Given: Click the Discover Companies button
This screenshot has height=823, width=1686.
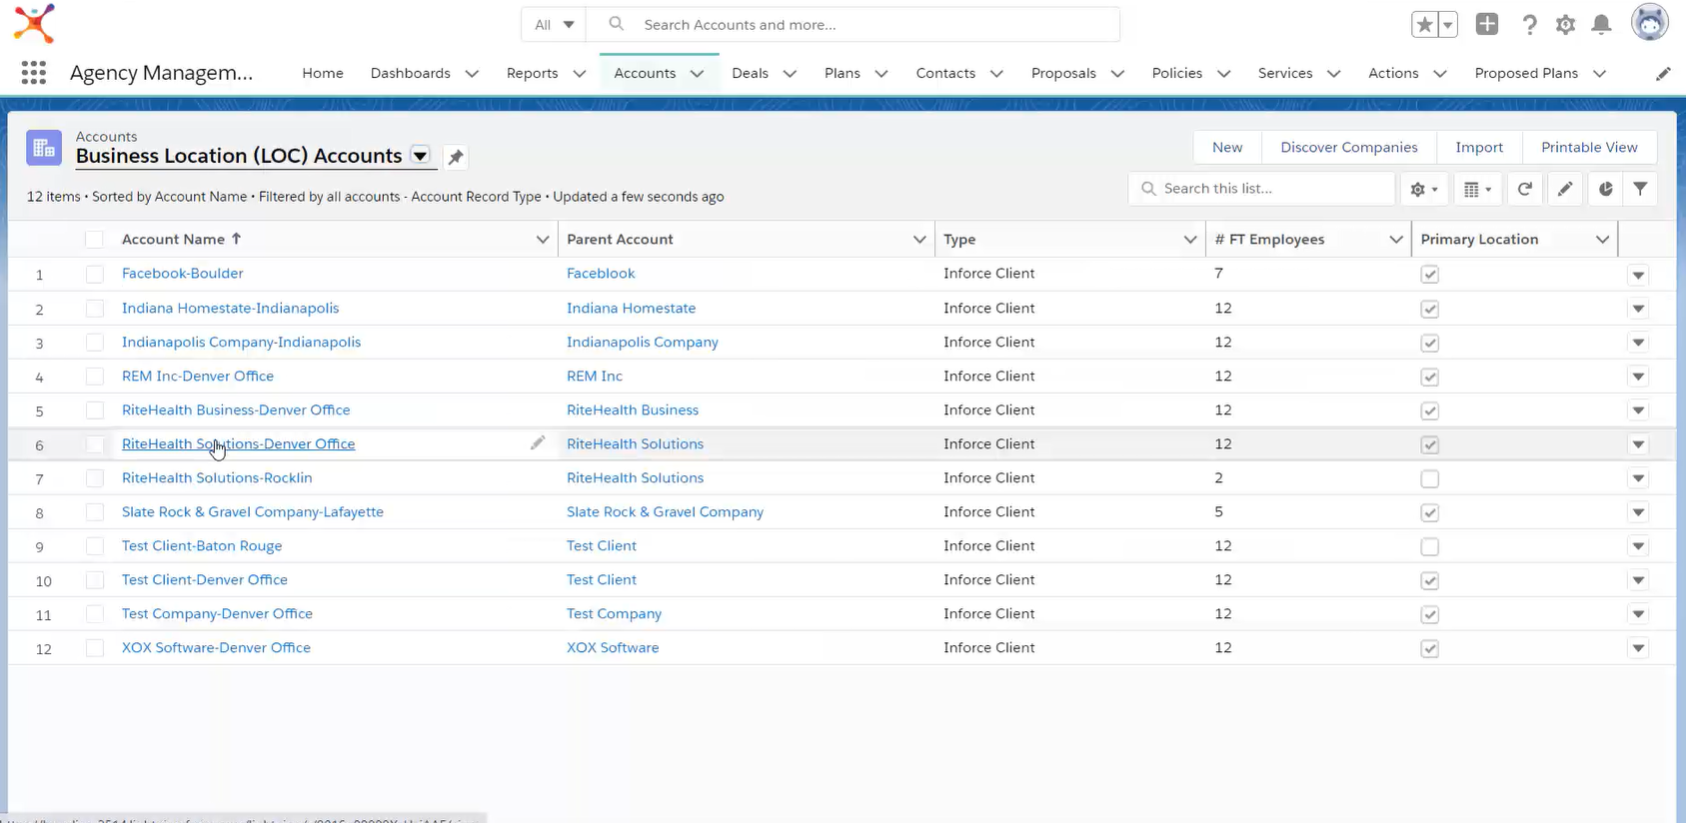Looking at the screenshot, I should click(1348, 147).
